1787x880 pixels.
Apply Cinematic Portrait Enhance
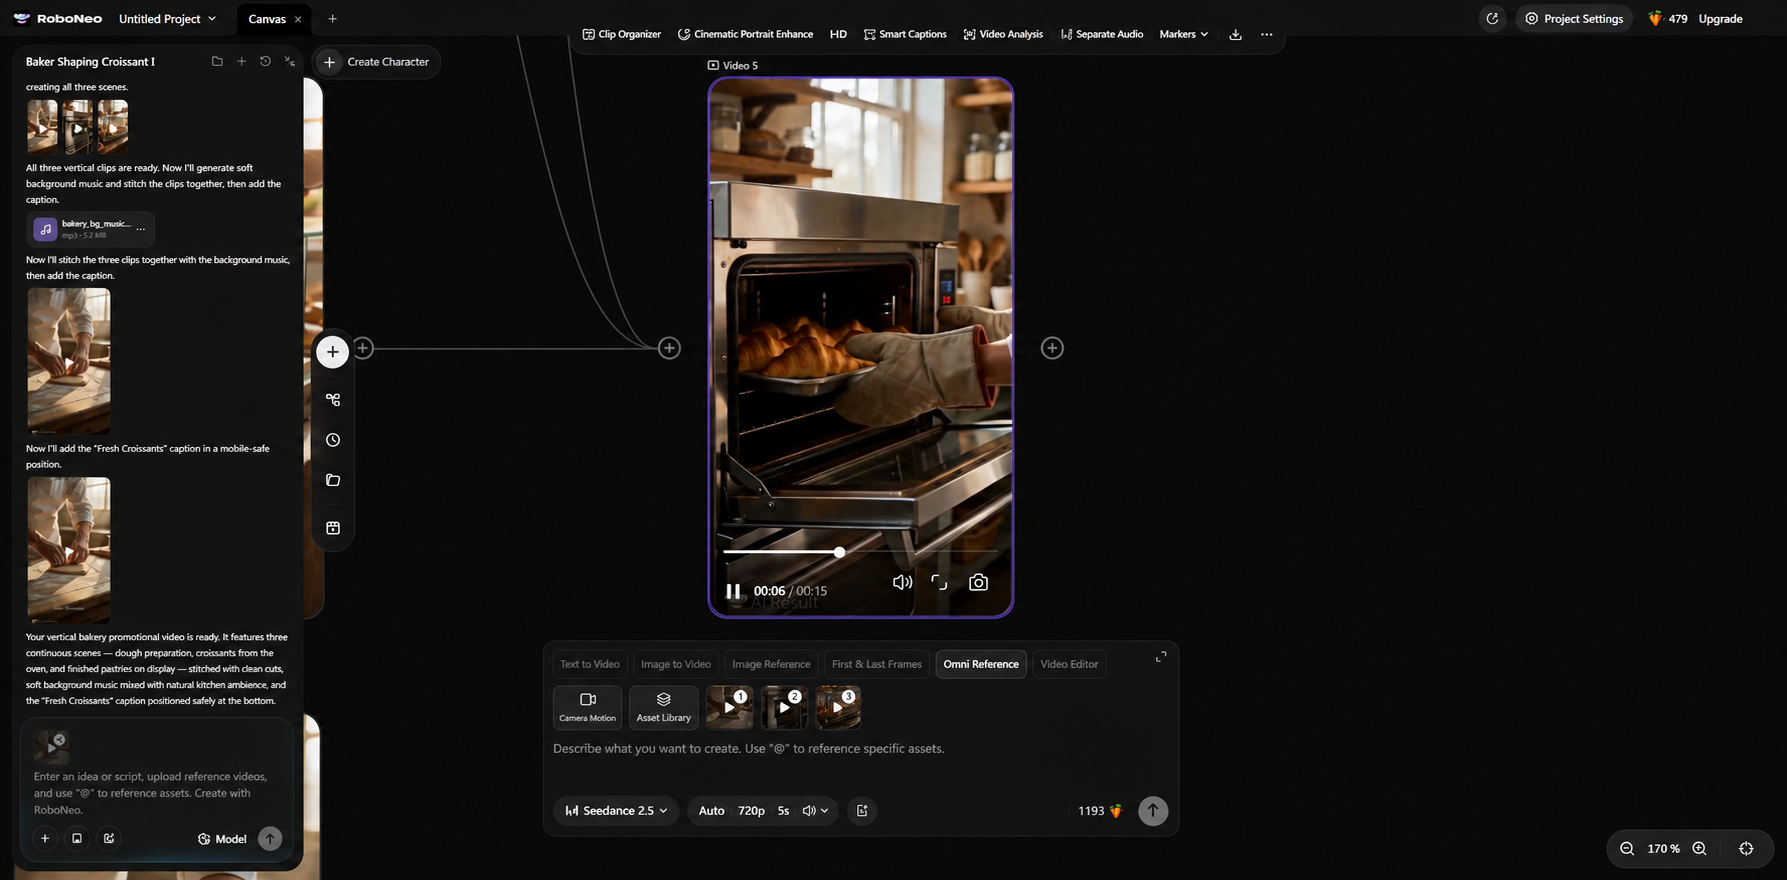[745, 34]
